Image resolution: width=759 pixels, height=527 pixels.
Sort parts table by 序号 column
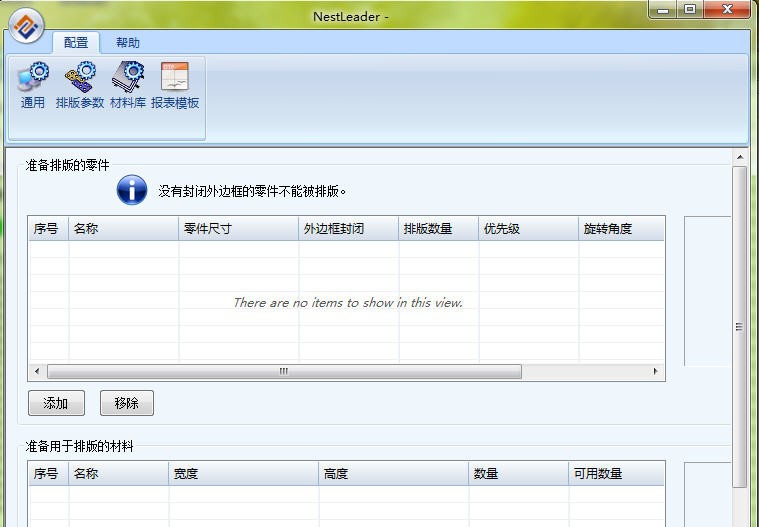coord(48,228)
